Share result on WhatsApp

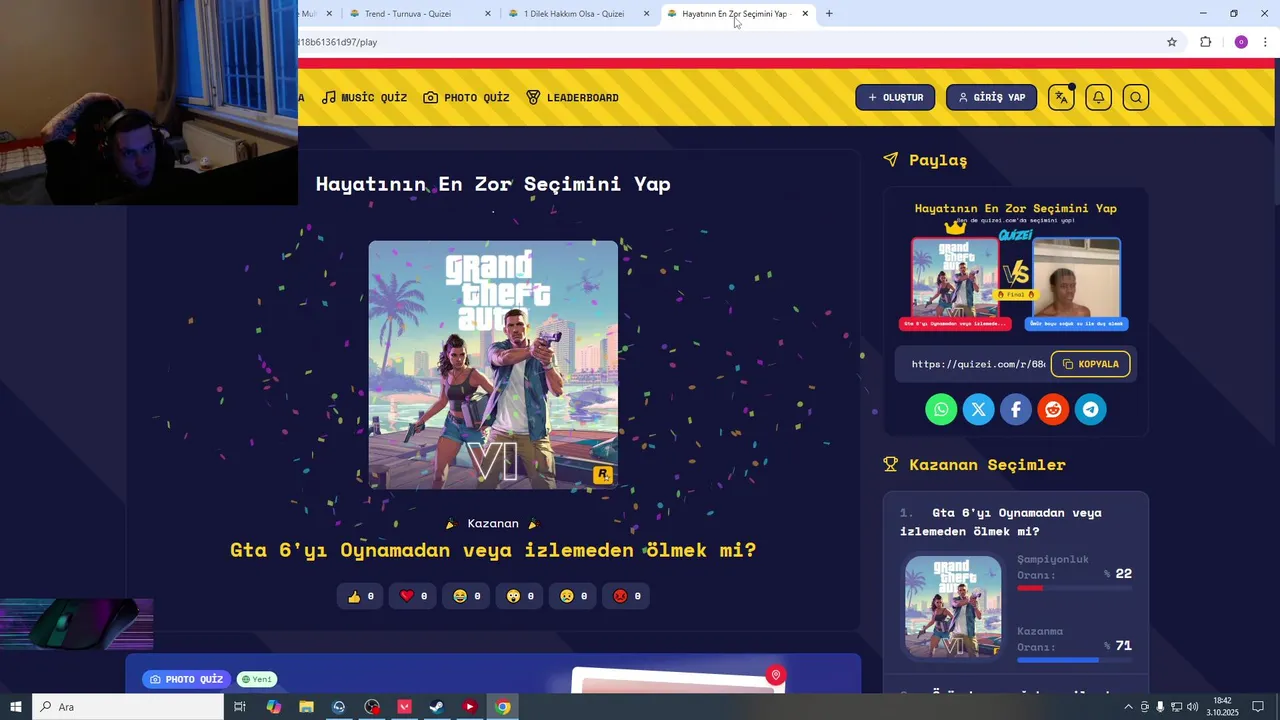941,409
